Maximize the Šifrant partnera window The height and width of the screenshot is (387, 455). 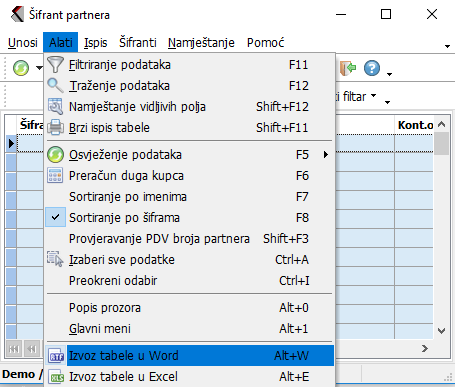pyautogui.click(x=386, y=14)
